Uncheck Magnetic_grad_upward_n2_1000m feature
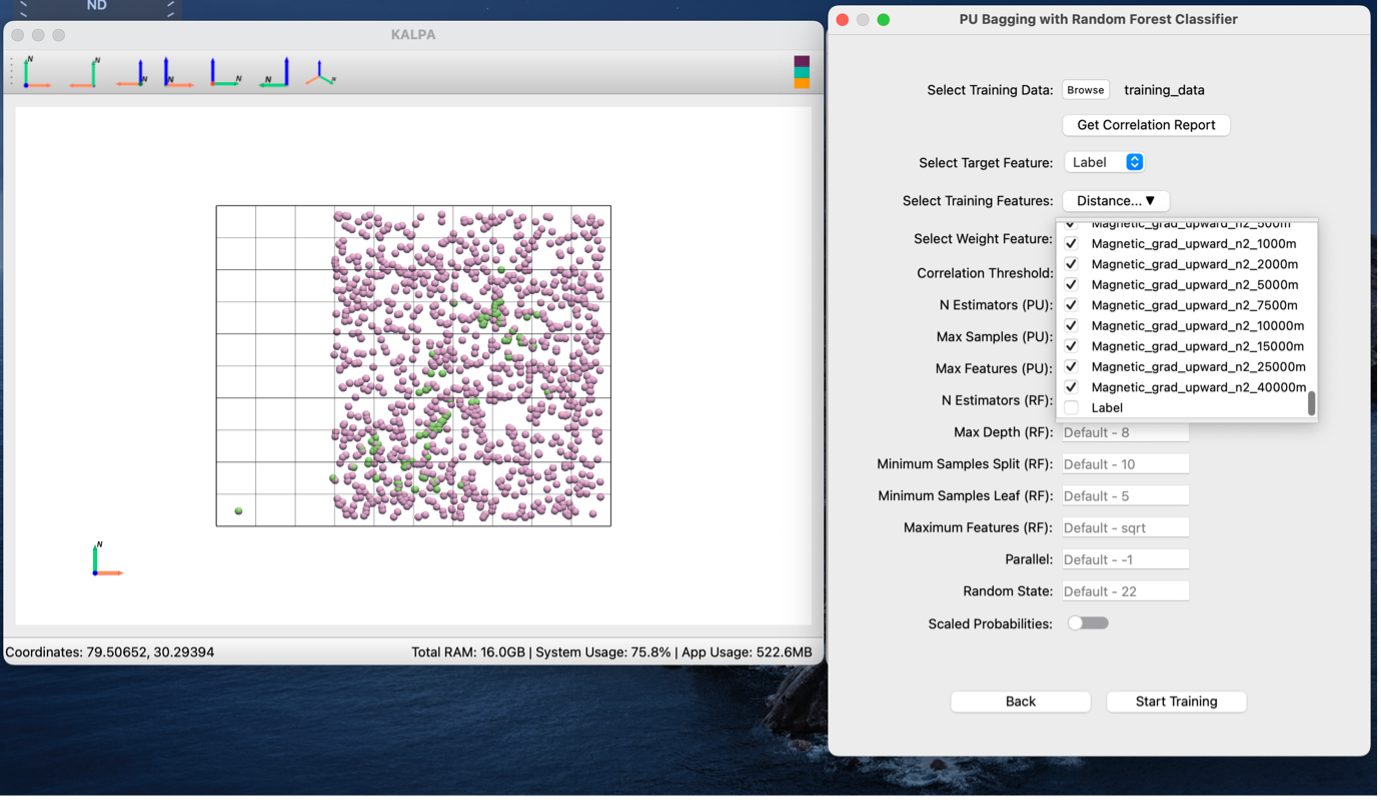Image resolution: width=1381 pixels, height=800 pixels. point(1071,244)
